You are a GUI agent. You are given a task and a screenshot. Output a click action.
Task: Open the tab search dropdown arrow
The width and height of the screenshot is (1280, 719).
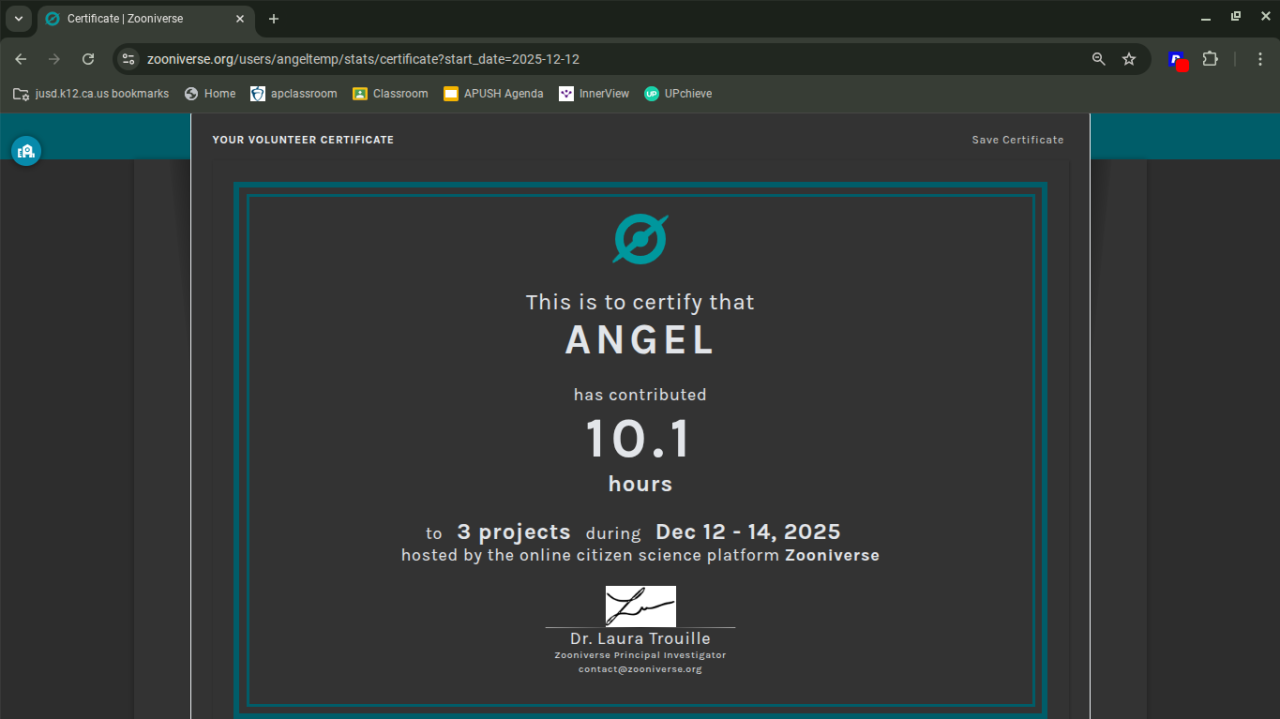18,18
